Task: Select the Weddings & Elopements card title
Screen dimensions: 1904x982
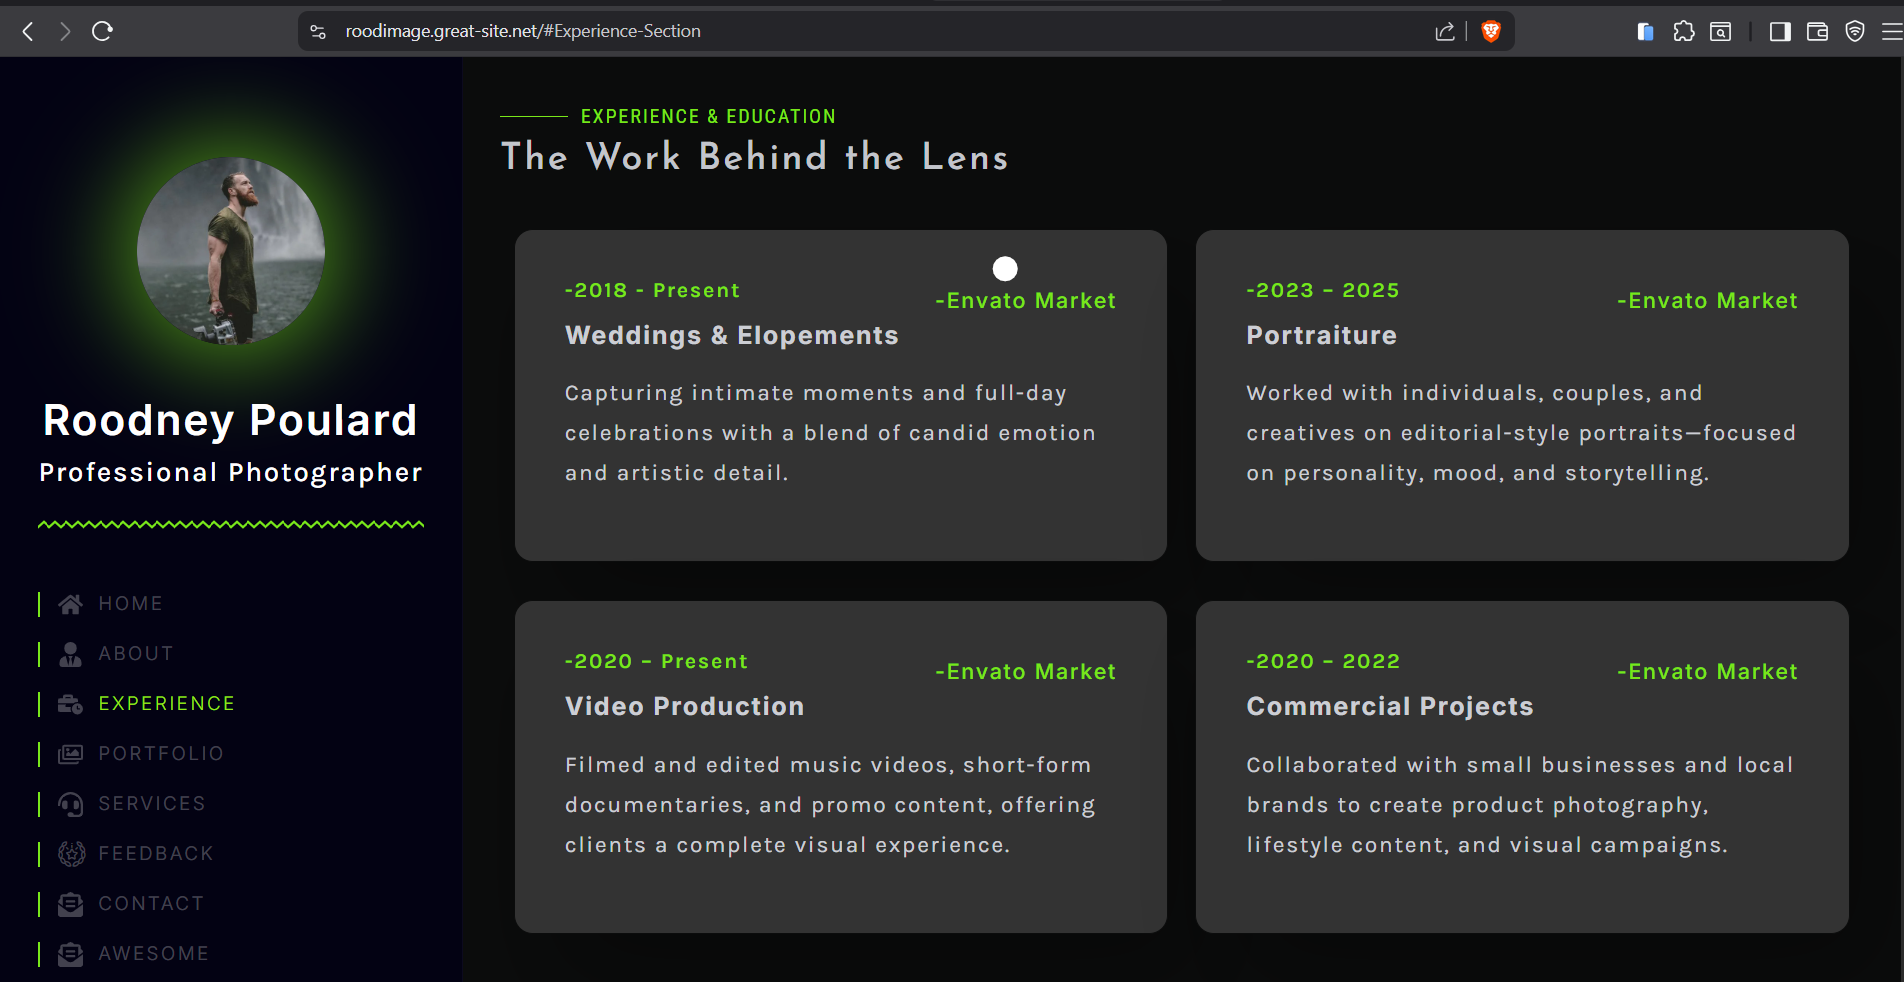Action: 731,336
